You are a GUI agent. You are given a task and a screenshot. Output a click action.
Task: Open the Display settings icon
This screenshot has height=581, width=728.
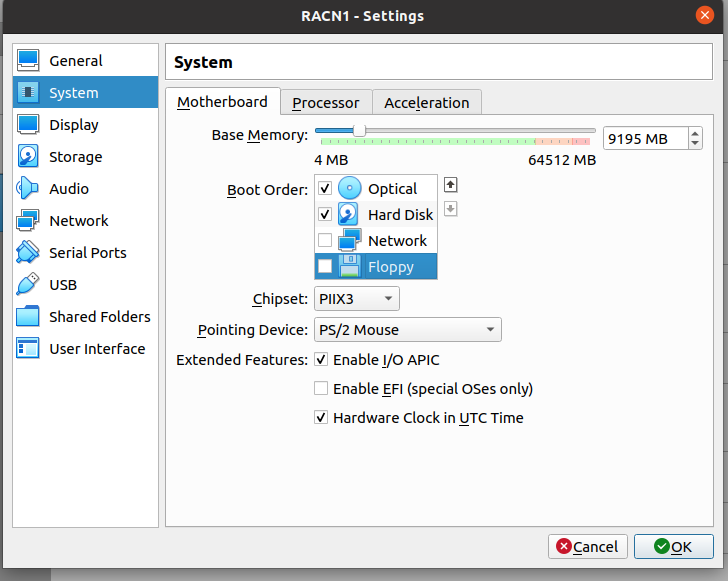28,124
